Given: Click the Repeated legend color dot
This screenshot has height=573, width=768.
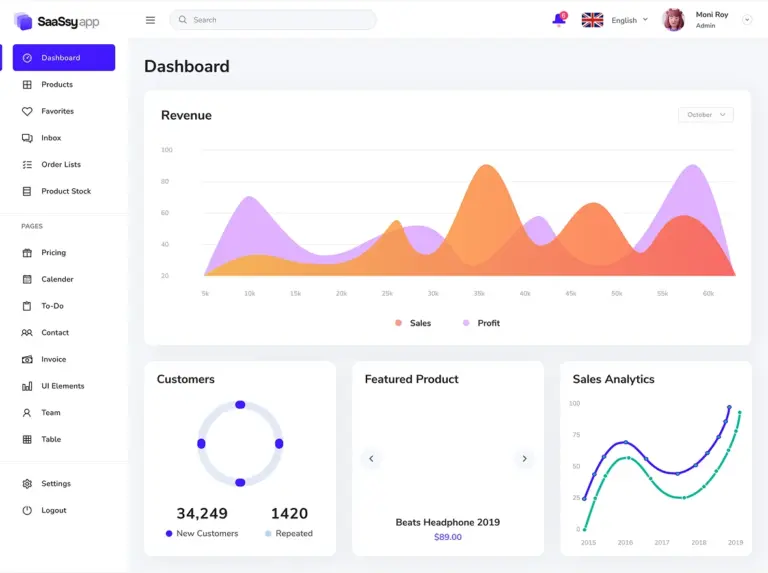Looking at the screenshot, I should pyautogui.click(x=268, y=533).
